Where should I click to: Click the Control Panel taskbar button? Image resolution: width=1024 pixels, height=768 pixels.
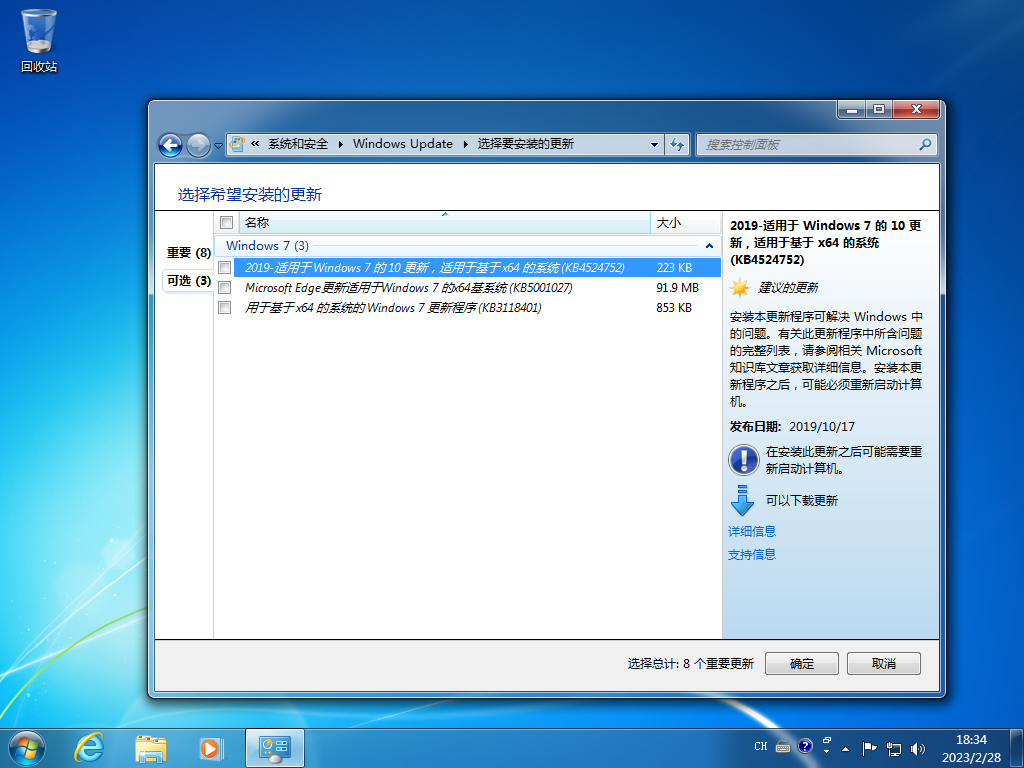tap(274, 748)
